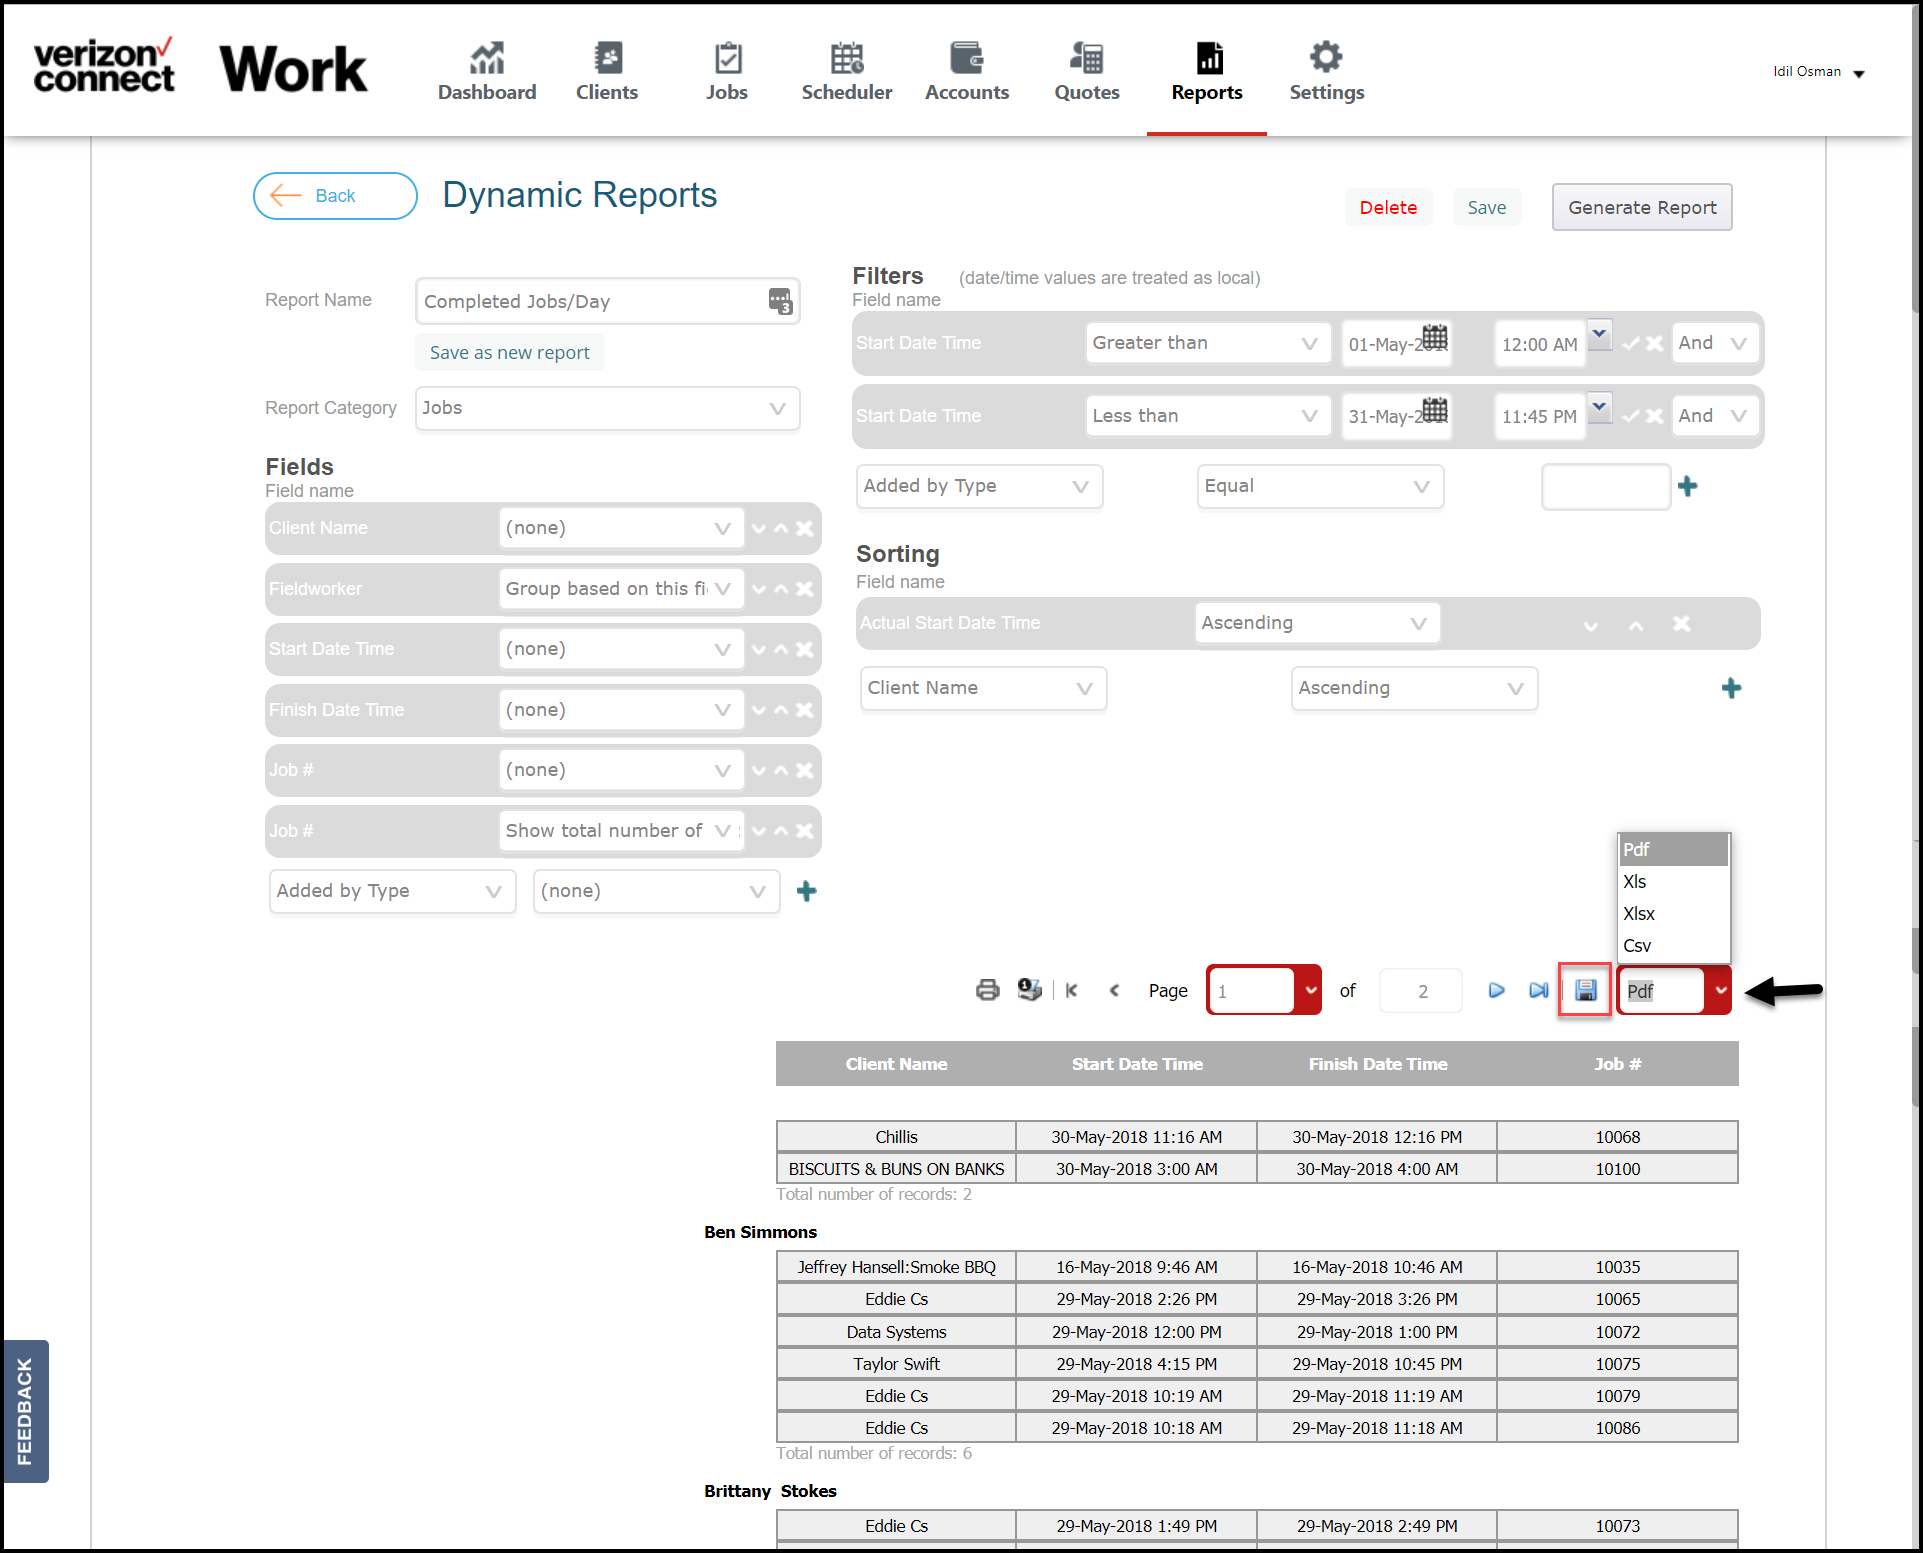Move Actual Start Date Time sort up
Viewport: 1923px width, 1553px height.
pos(1636,625)
